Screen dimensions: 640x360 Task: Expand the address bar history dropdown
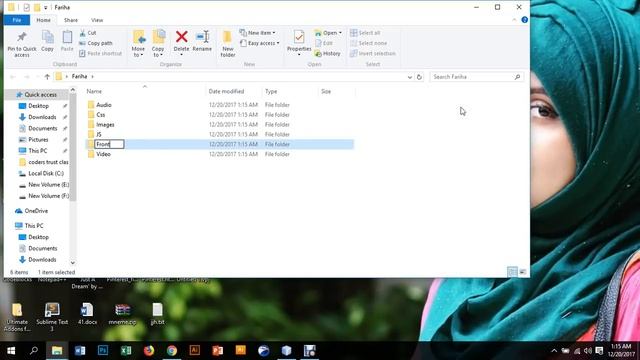409,77
